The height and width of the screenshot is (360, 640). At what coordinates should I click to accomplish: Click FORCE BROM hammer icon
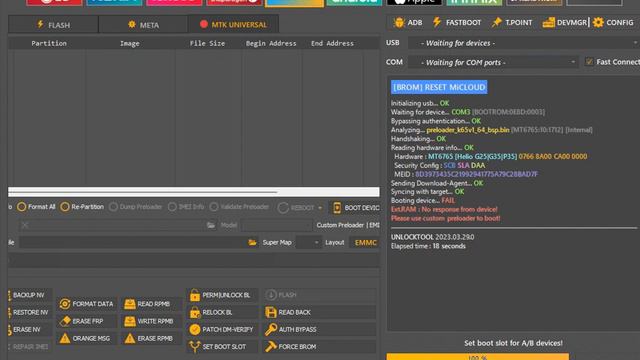coord(271,347)
